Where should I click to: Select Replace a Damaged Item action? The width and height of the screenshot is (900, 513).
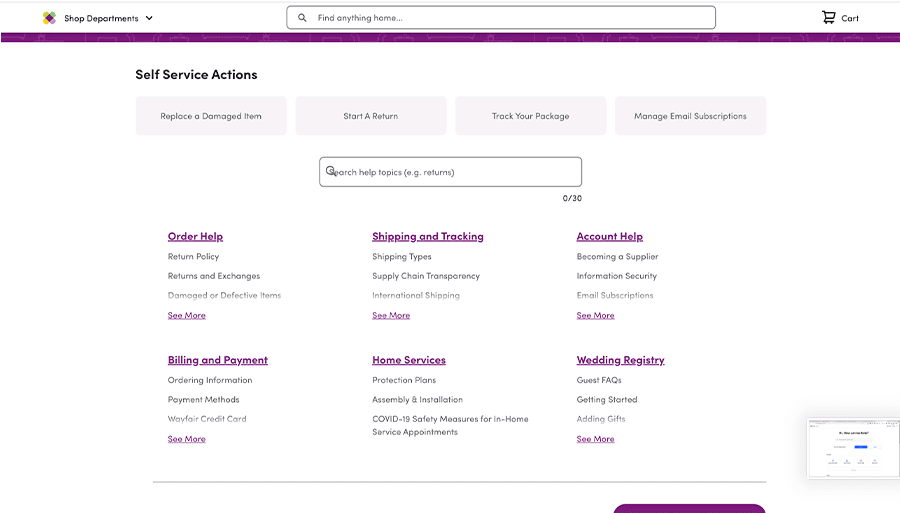tap(211, 116)
